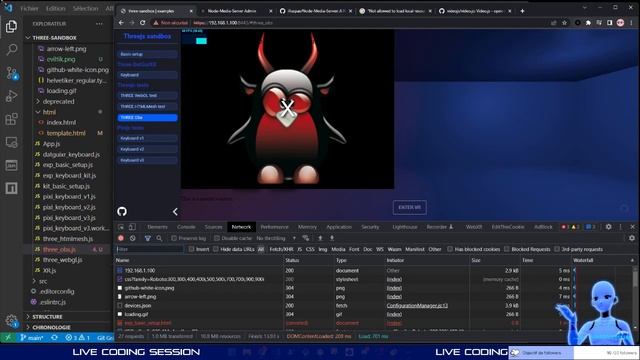Open the GitHub icon in sandbox sidebar
This screenshot has height=360, width=640.
tap(122, 211)
